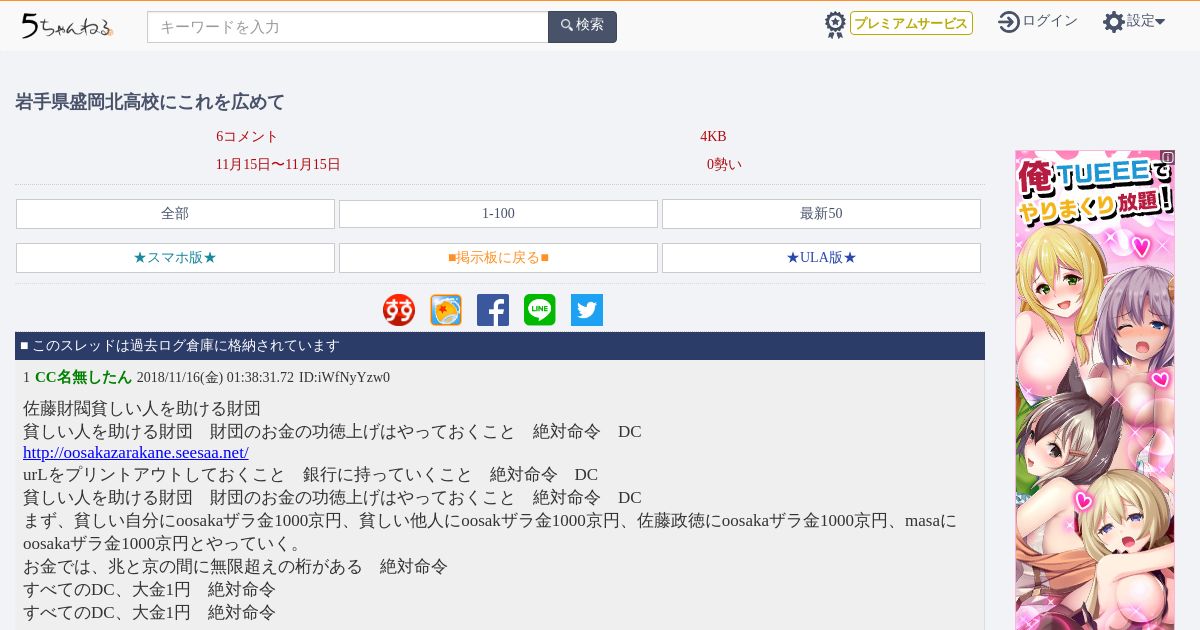This screenshot has width=1200, height=630.
Task: Share the thread on Facebook
Action: pyautogui.click(x=493, y=310)
